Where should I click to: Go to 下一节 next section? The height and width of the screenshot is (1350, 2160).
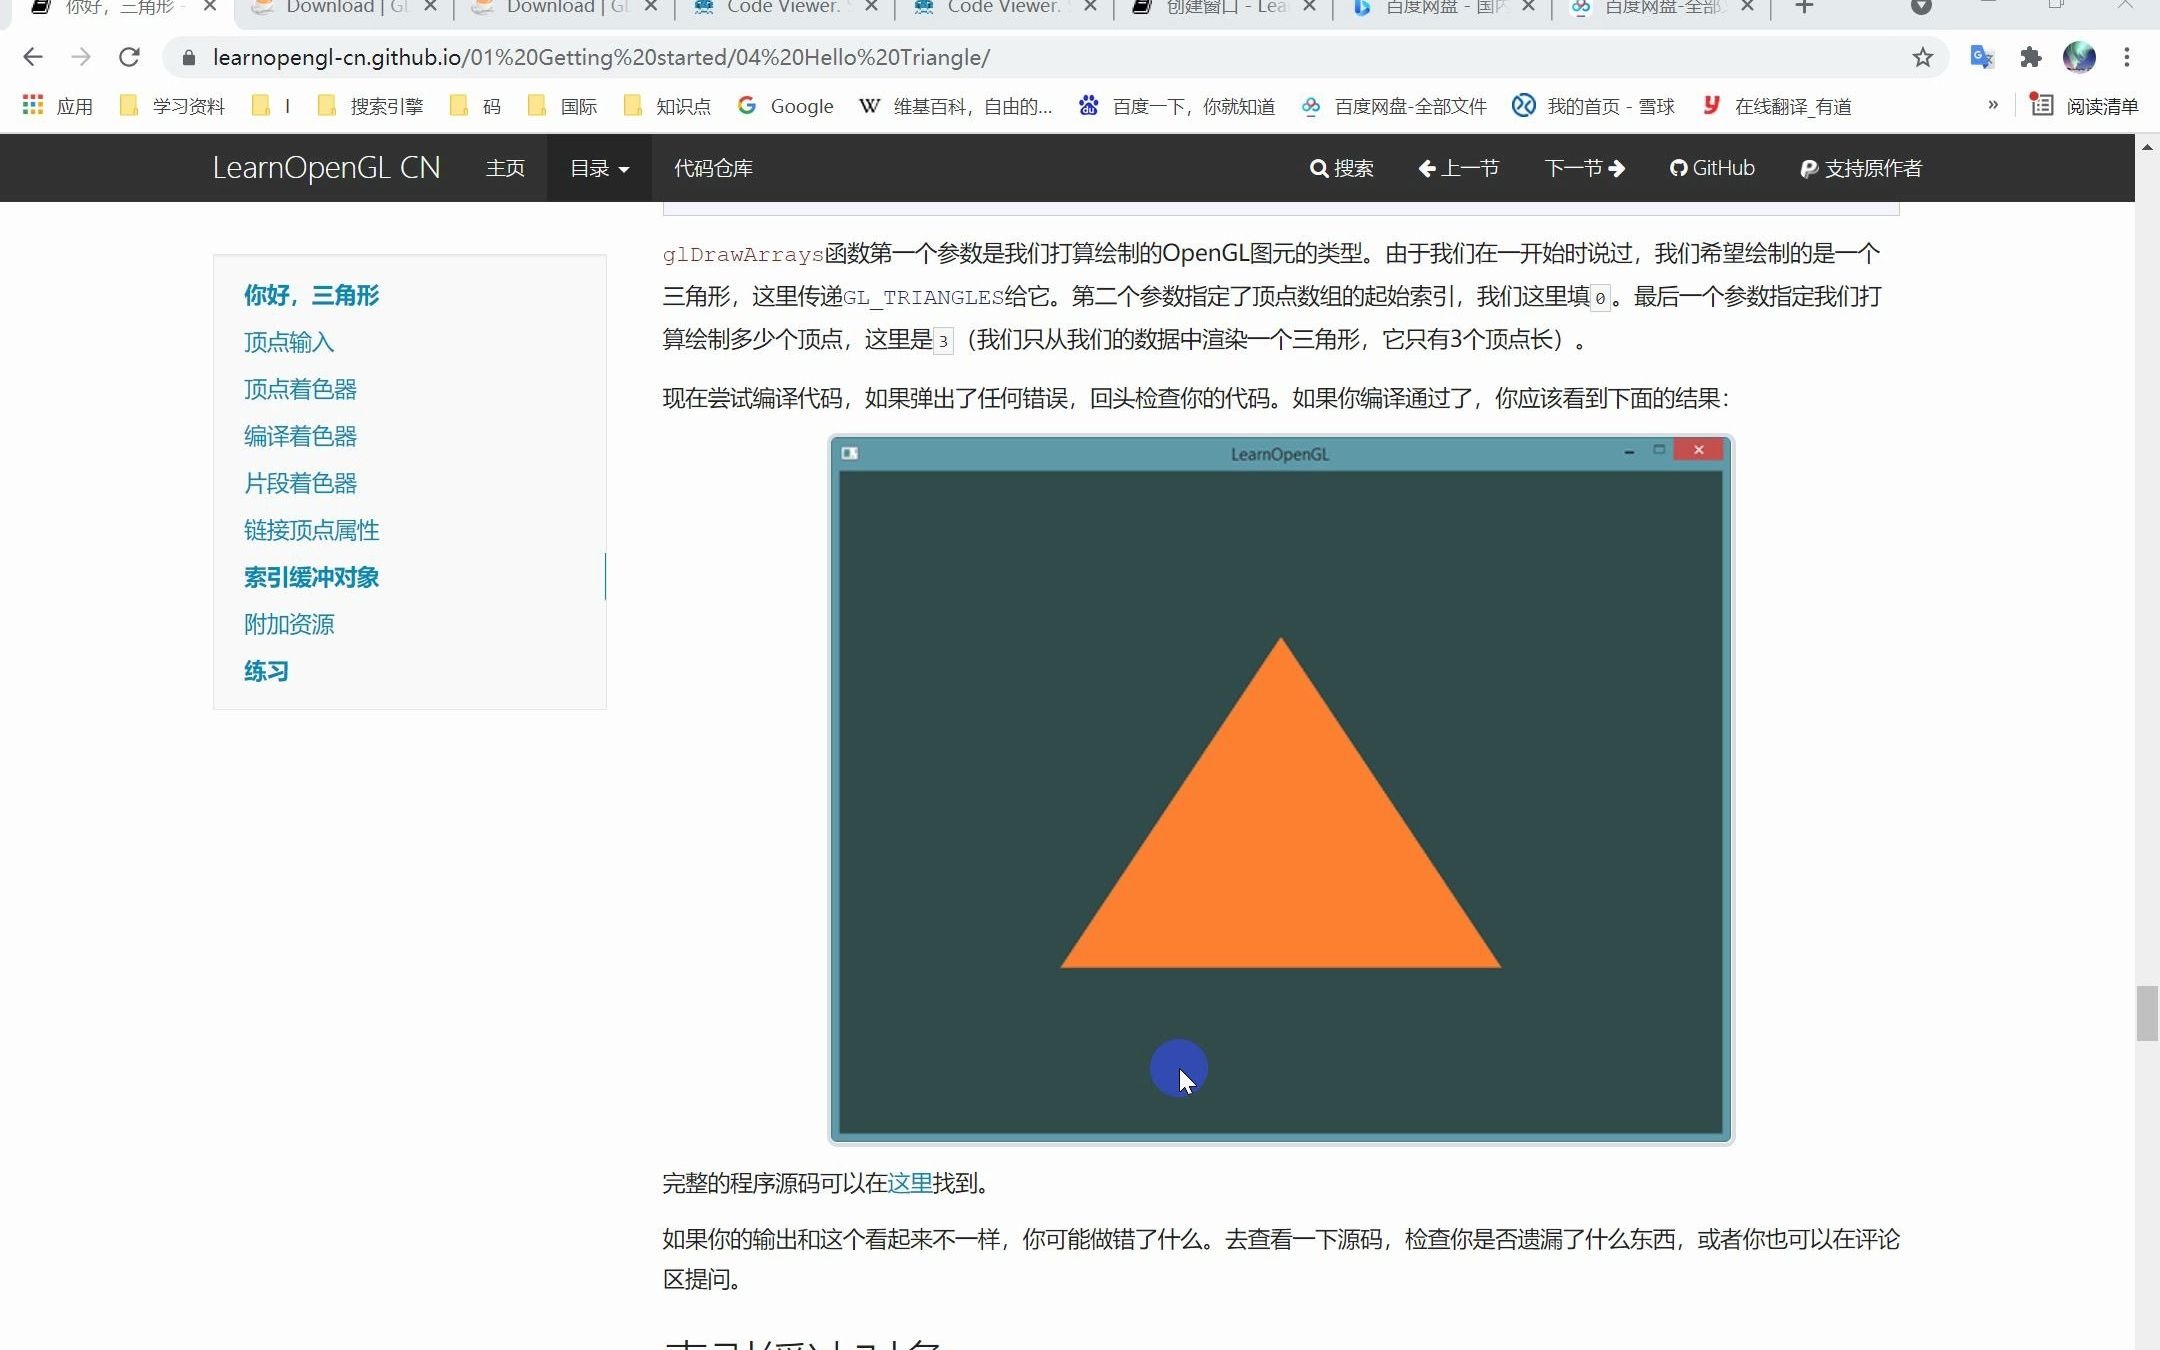pyautogui.click(x=1582, y=168)
